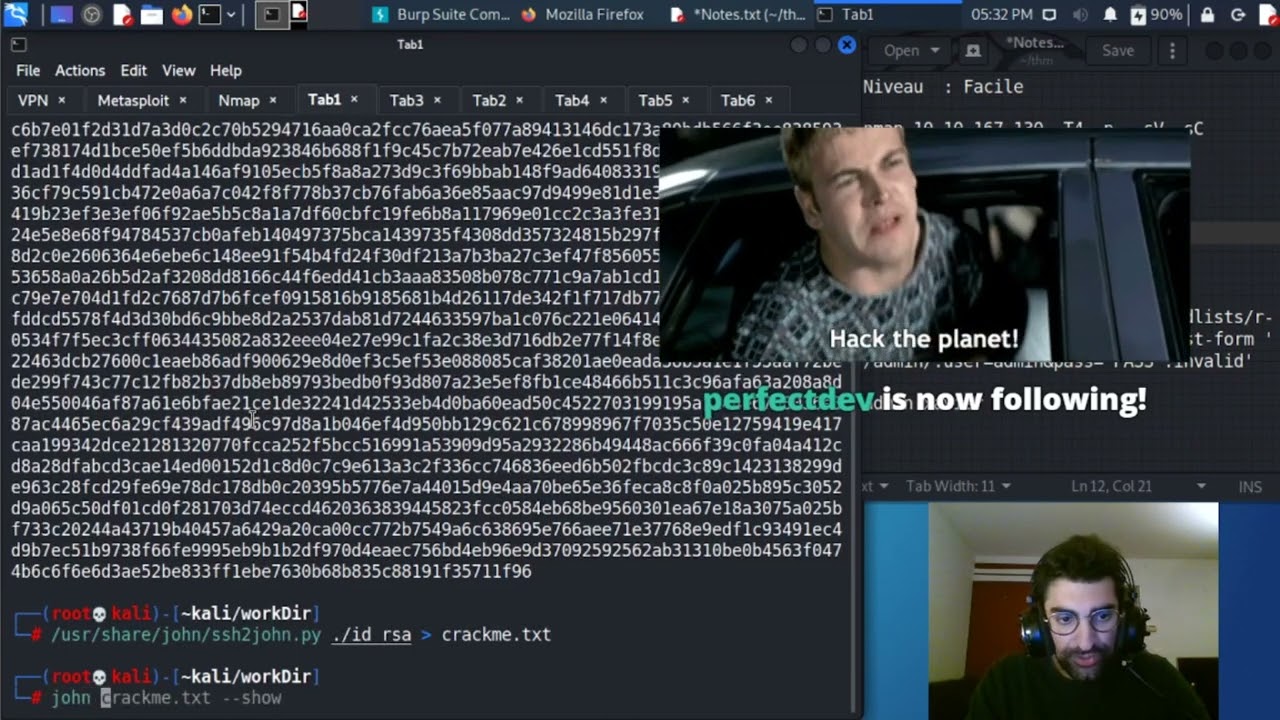
Task: Close the Tab2 terminal tab
Action: point(520,100)
